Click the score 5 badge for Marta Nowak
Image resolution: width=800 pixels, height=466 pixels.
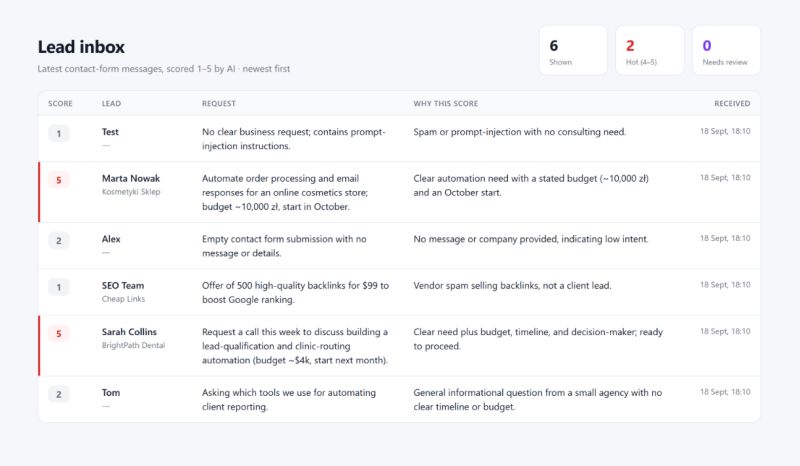point(59,180)
